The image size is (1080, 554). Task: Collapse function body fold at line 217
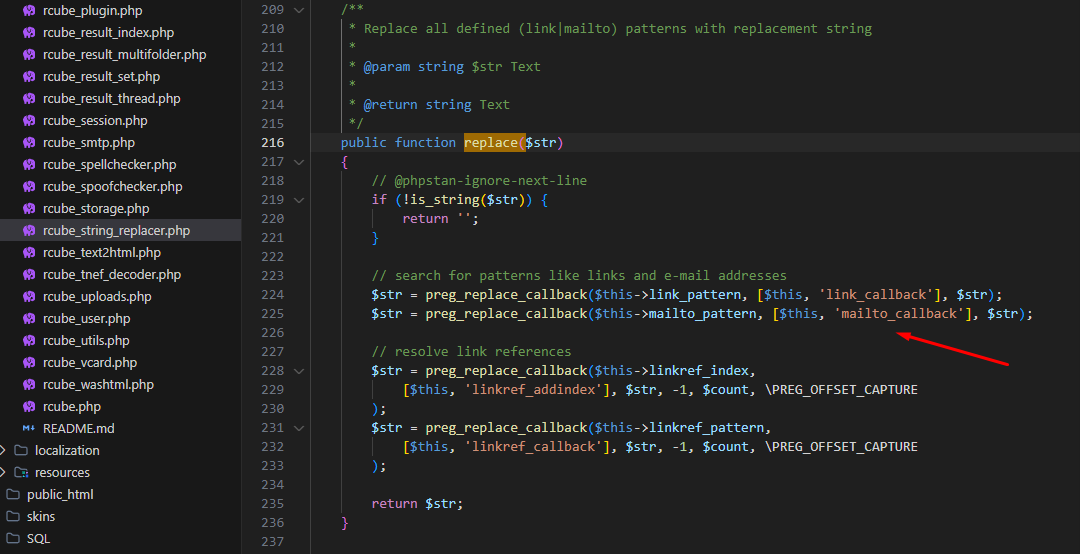(x=298, y=162)
